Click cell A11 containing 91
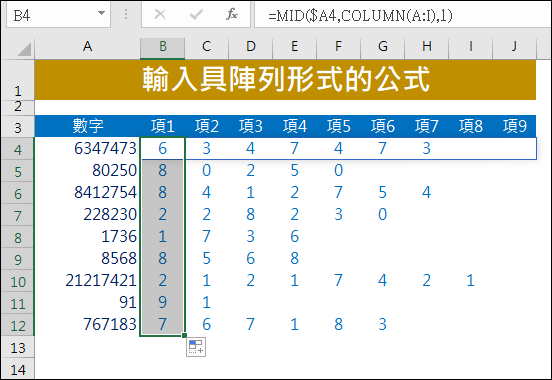 point(87,303)
